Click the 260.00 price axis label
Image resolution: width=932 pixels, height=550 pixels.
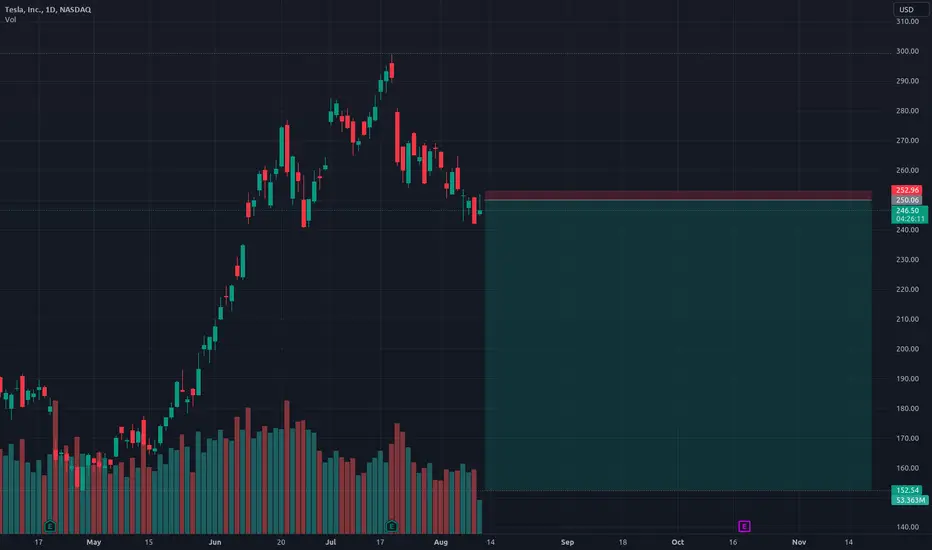click(x=908, y=170)
